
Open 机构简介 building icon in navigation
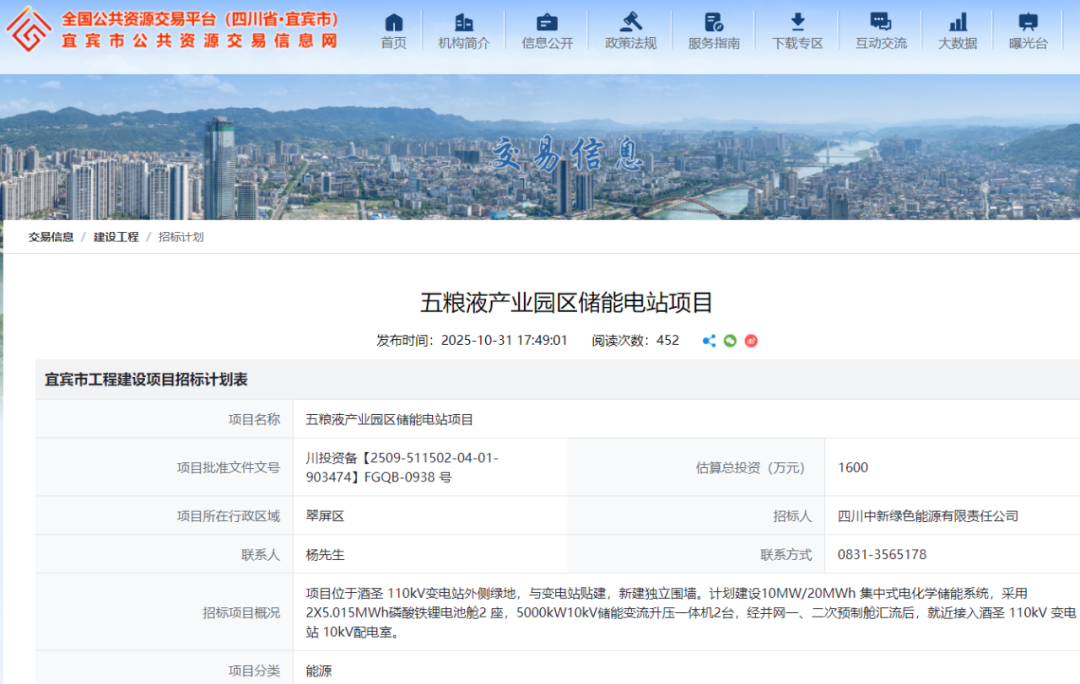[x=464, y=22]
